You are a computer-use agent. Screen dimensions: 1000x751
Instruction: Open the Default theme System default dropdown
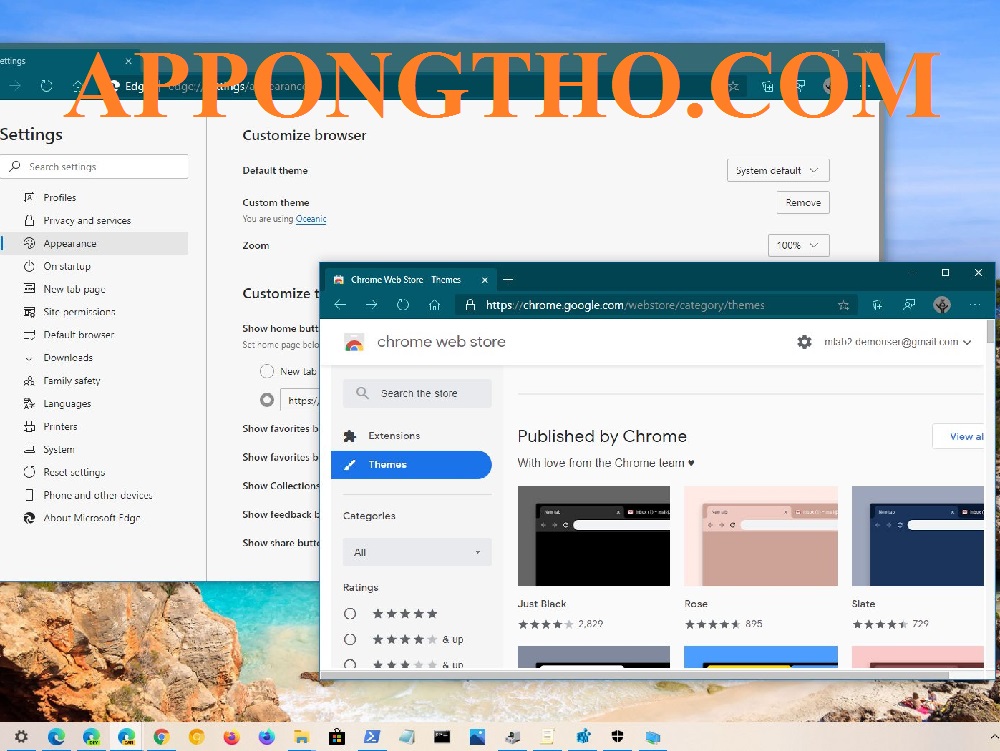[x=778, y=170]
